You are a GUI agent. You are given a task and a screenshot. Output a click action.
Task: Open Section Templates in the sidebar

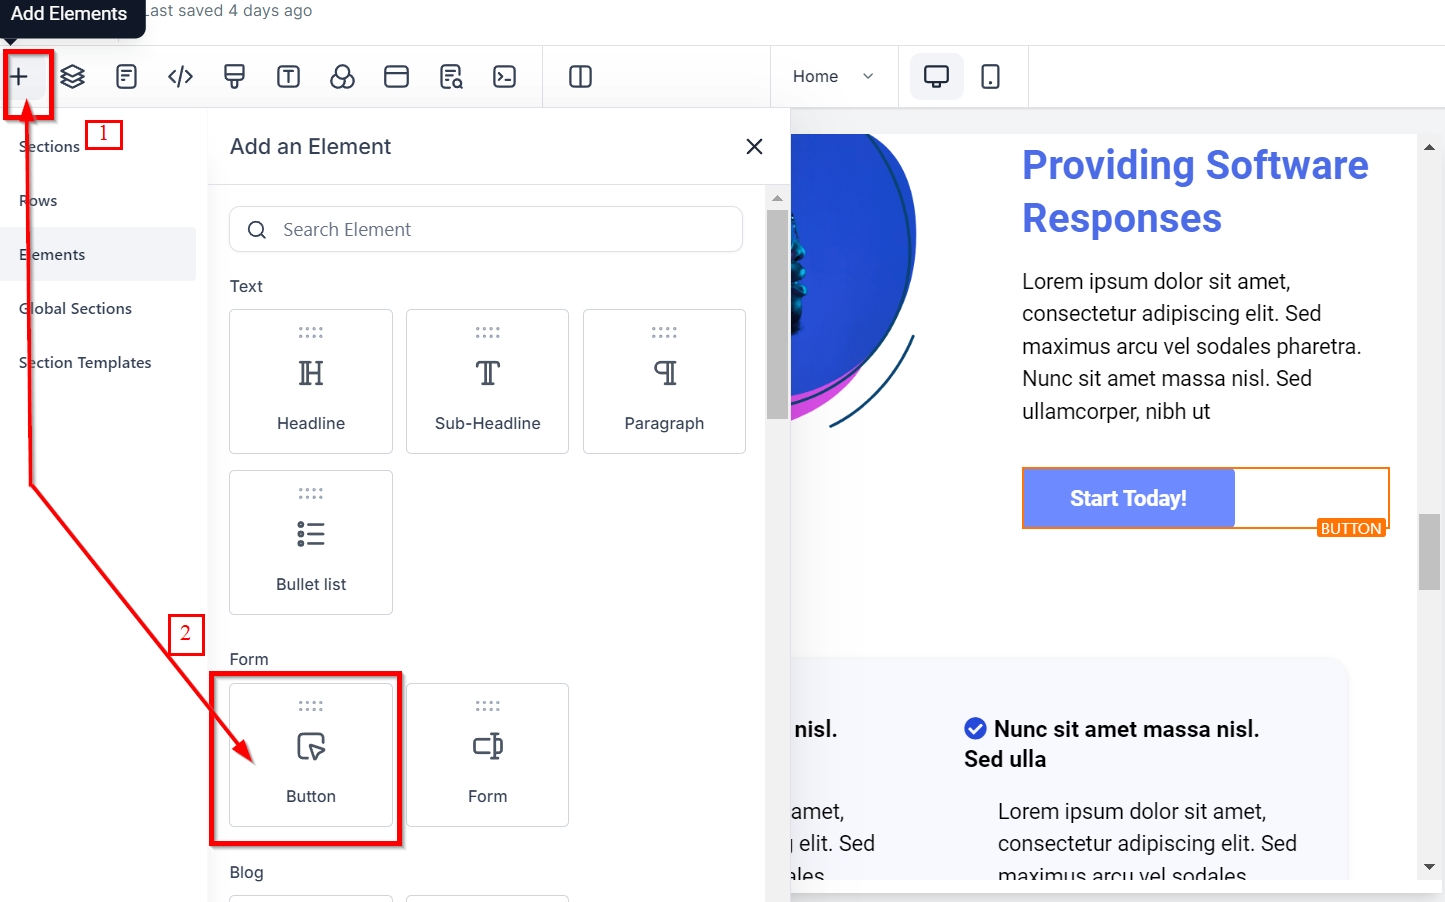[x=86, y=363]
